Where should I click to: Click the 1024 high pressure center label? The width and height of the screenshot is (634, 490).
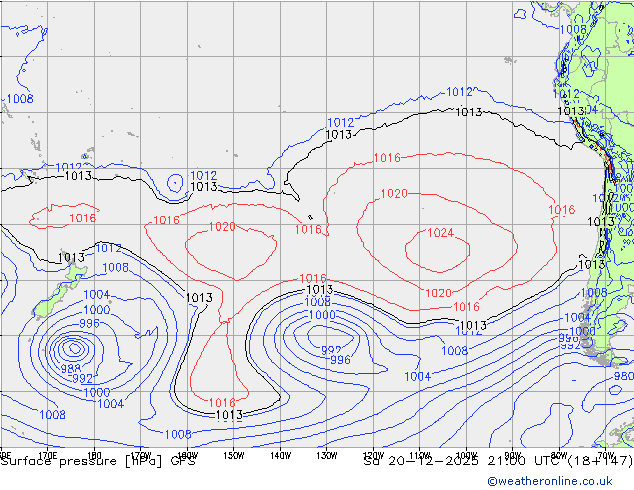coord(441,233)
